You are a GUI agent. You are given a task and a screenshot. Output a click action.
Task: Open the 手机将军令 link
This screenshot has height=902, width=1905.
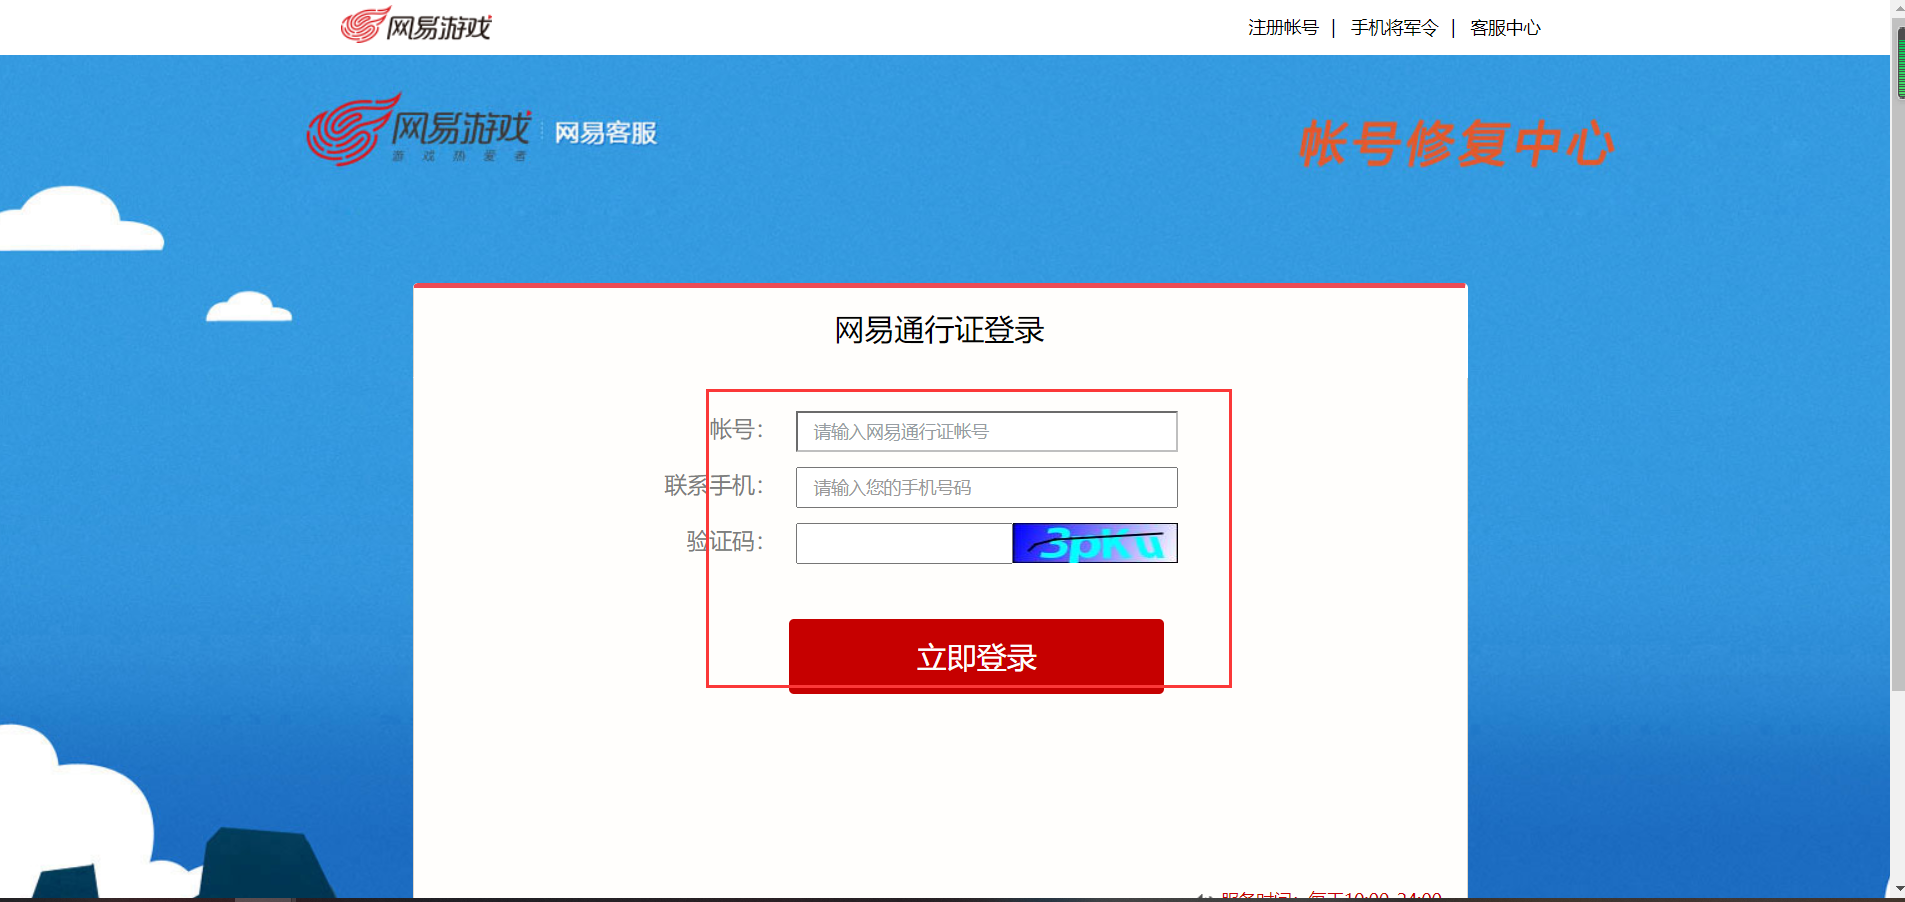pos(1394,28)
